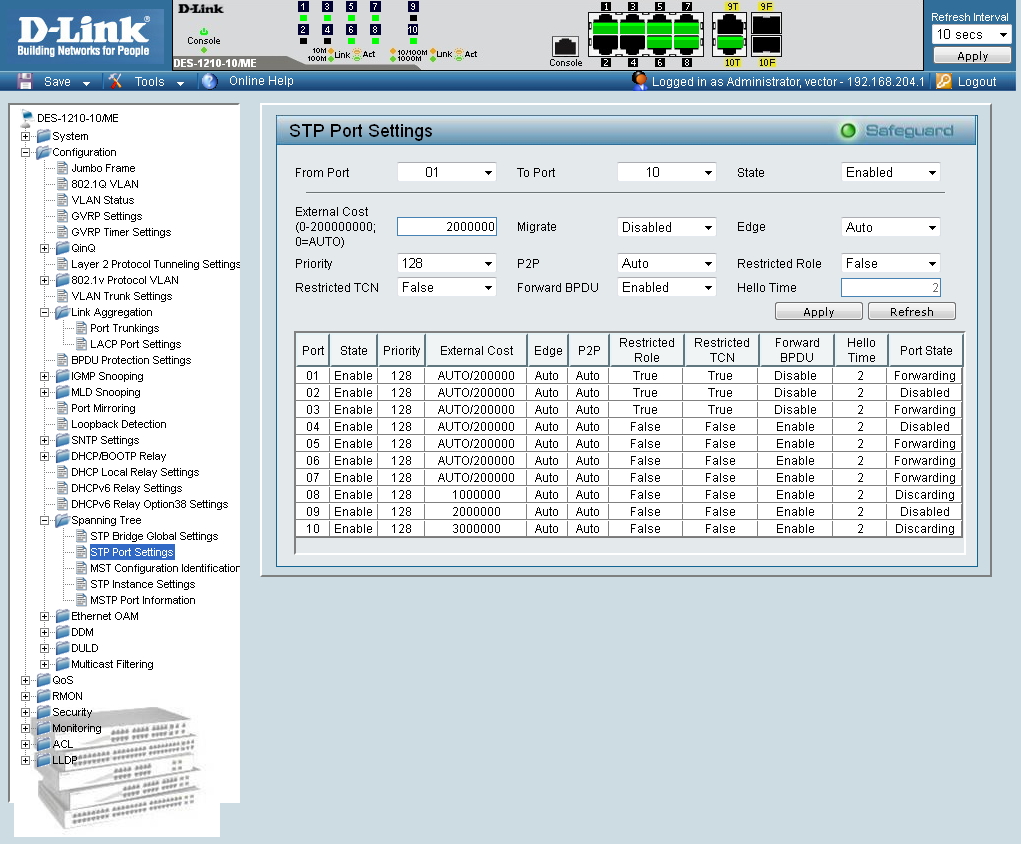Screen dimensions: 1021x844
Task: Click Apply under STP port settings
Action: click(818, 312)
